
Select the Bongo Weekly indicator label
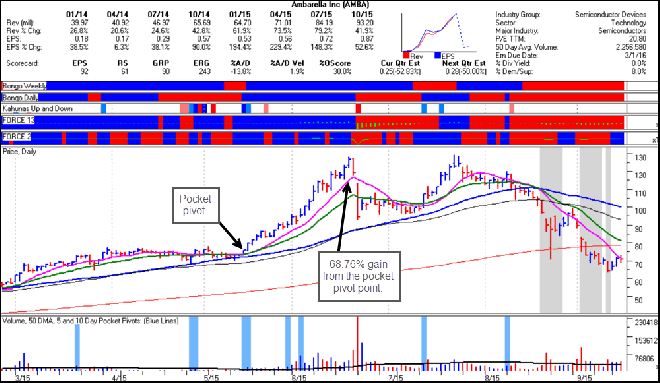pos(24,86)
